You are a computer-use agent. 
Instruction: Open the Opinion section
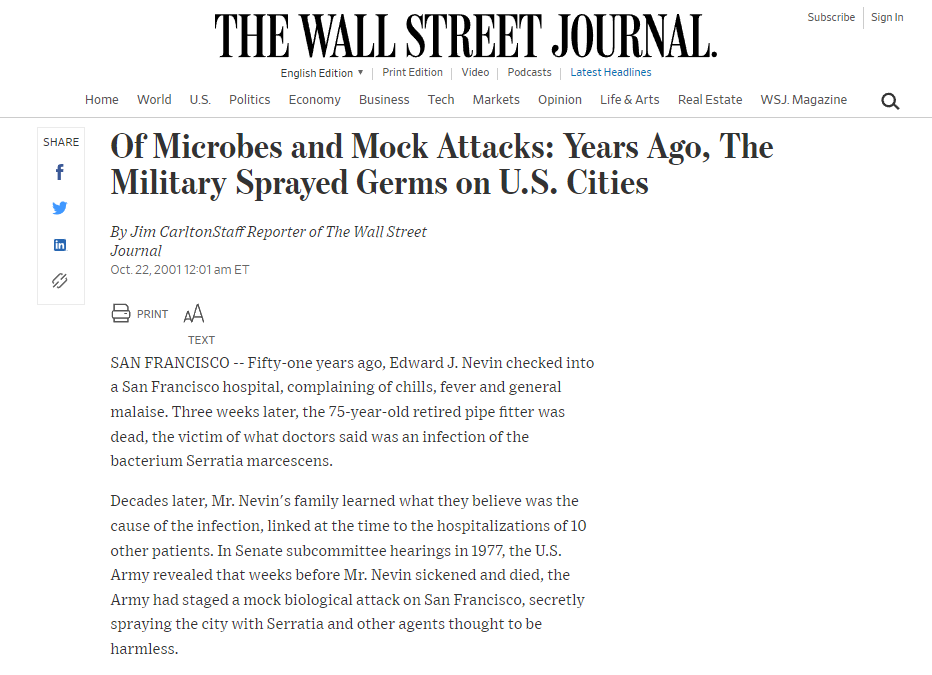(560, 100)
